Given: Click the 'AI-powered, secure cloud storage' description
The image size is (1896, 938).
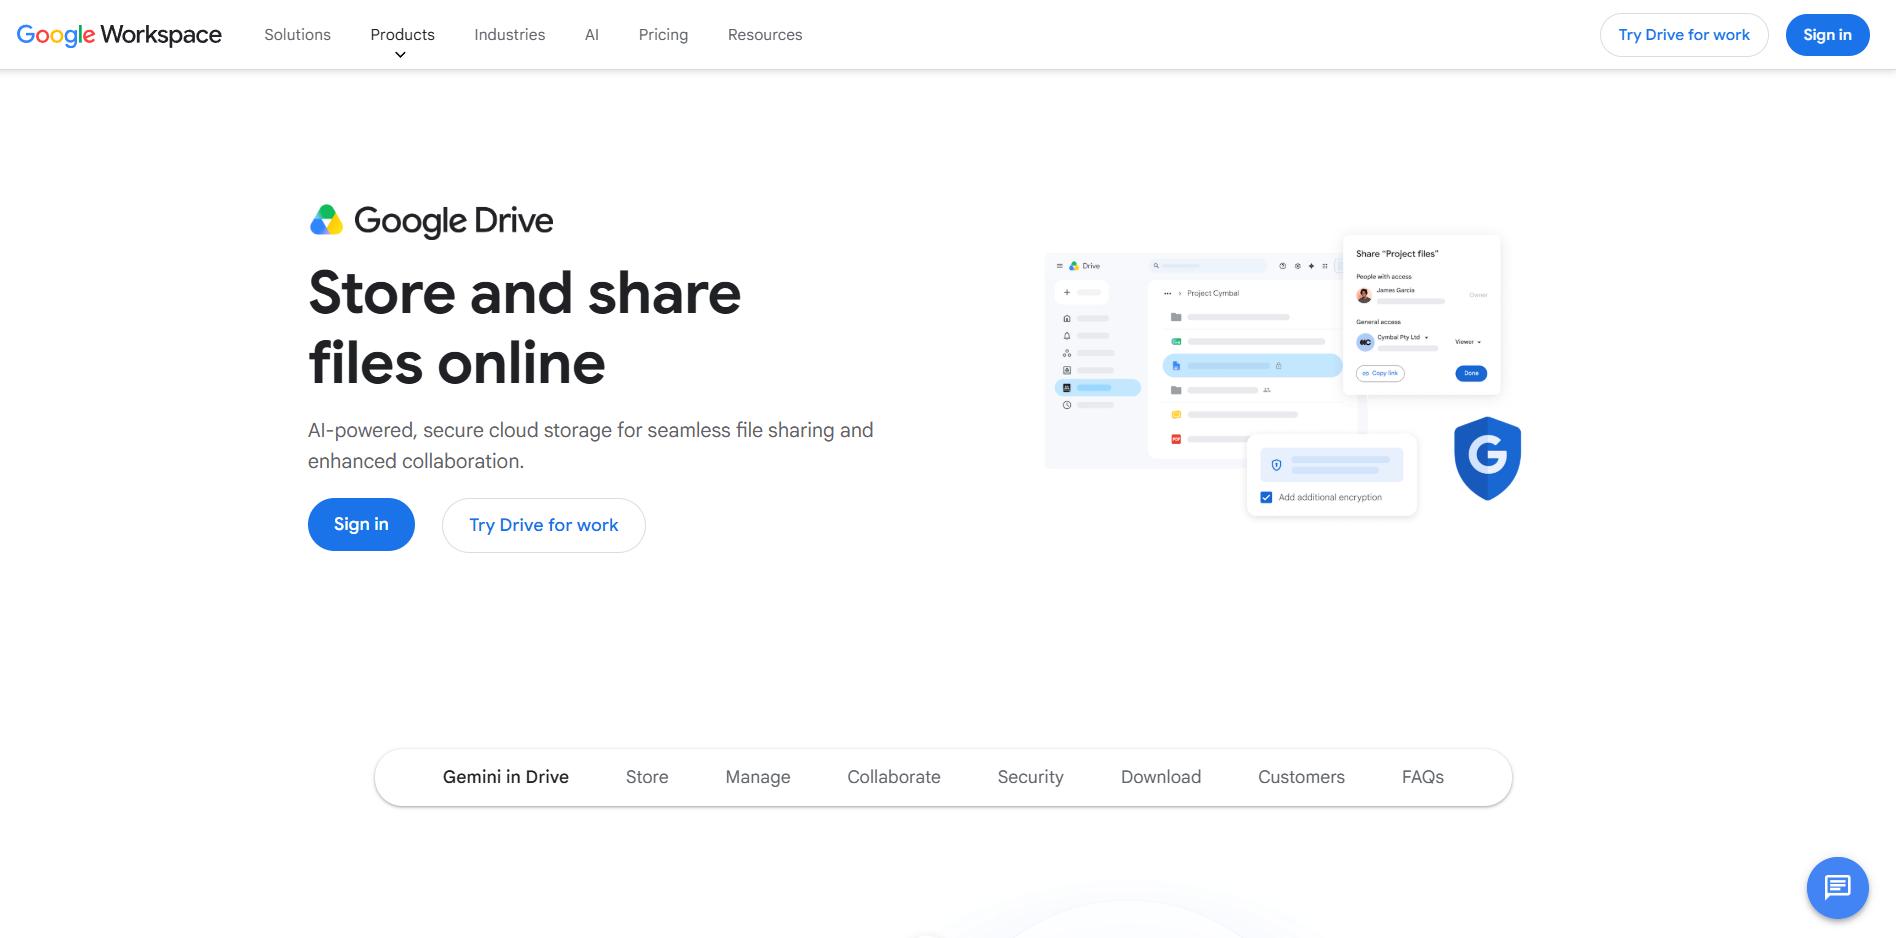Looking at the screenshot, I should point(591,445).
